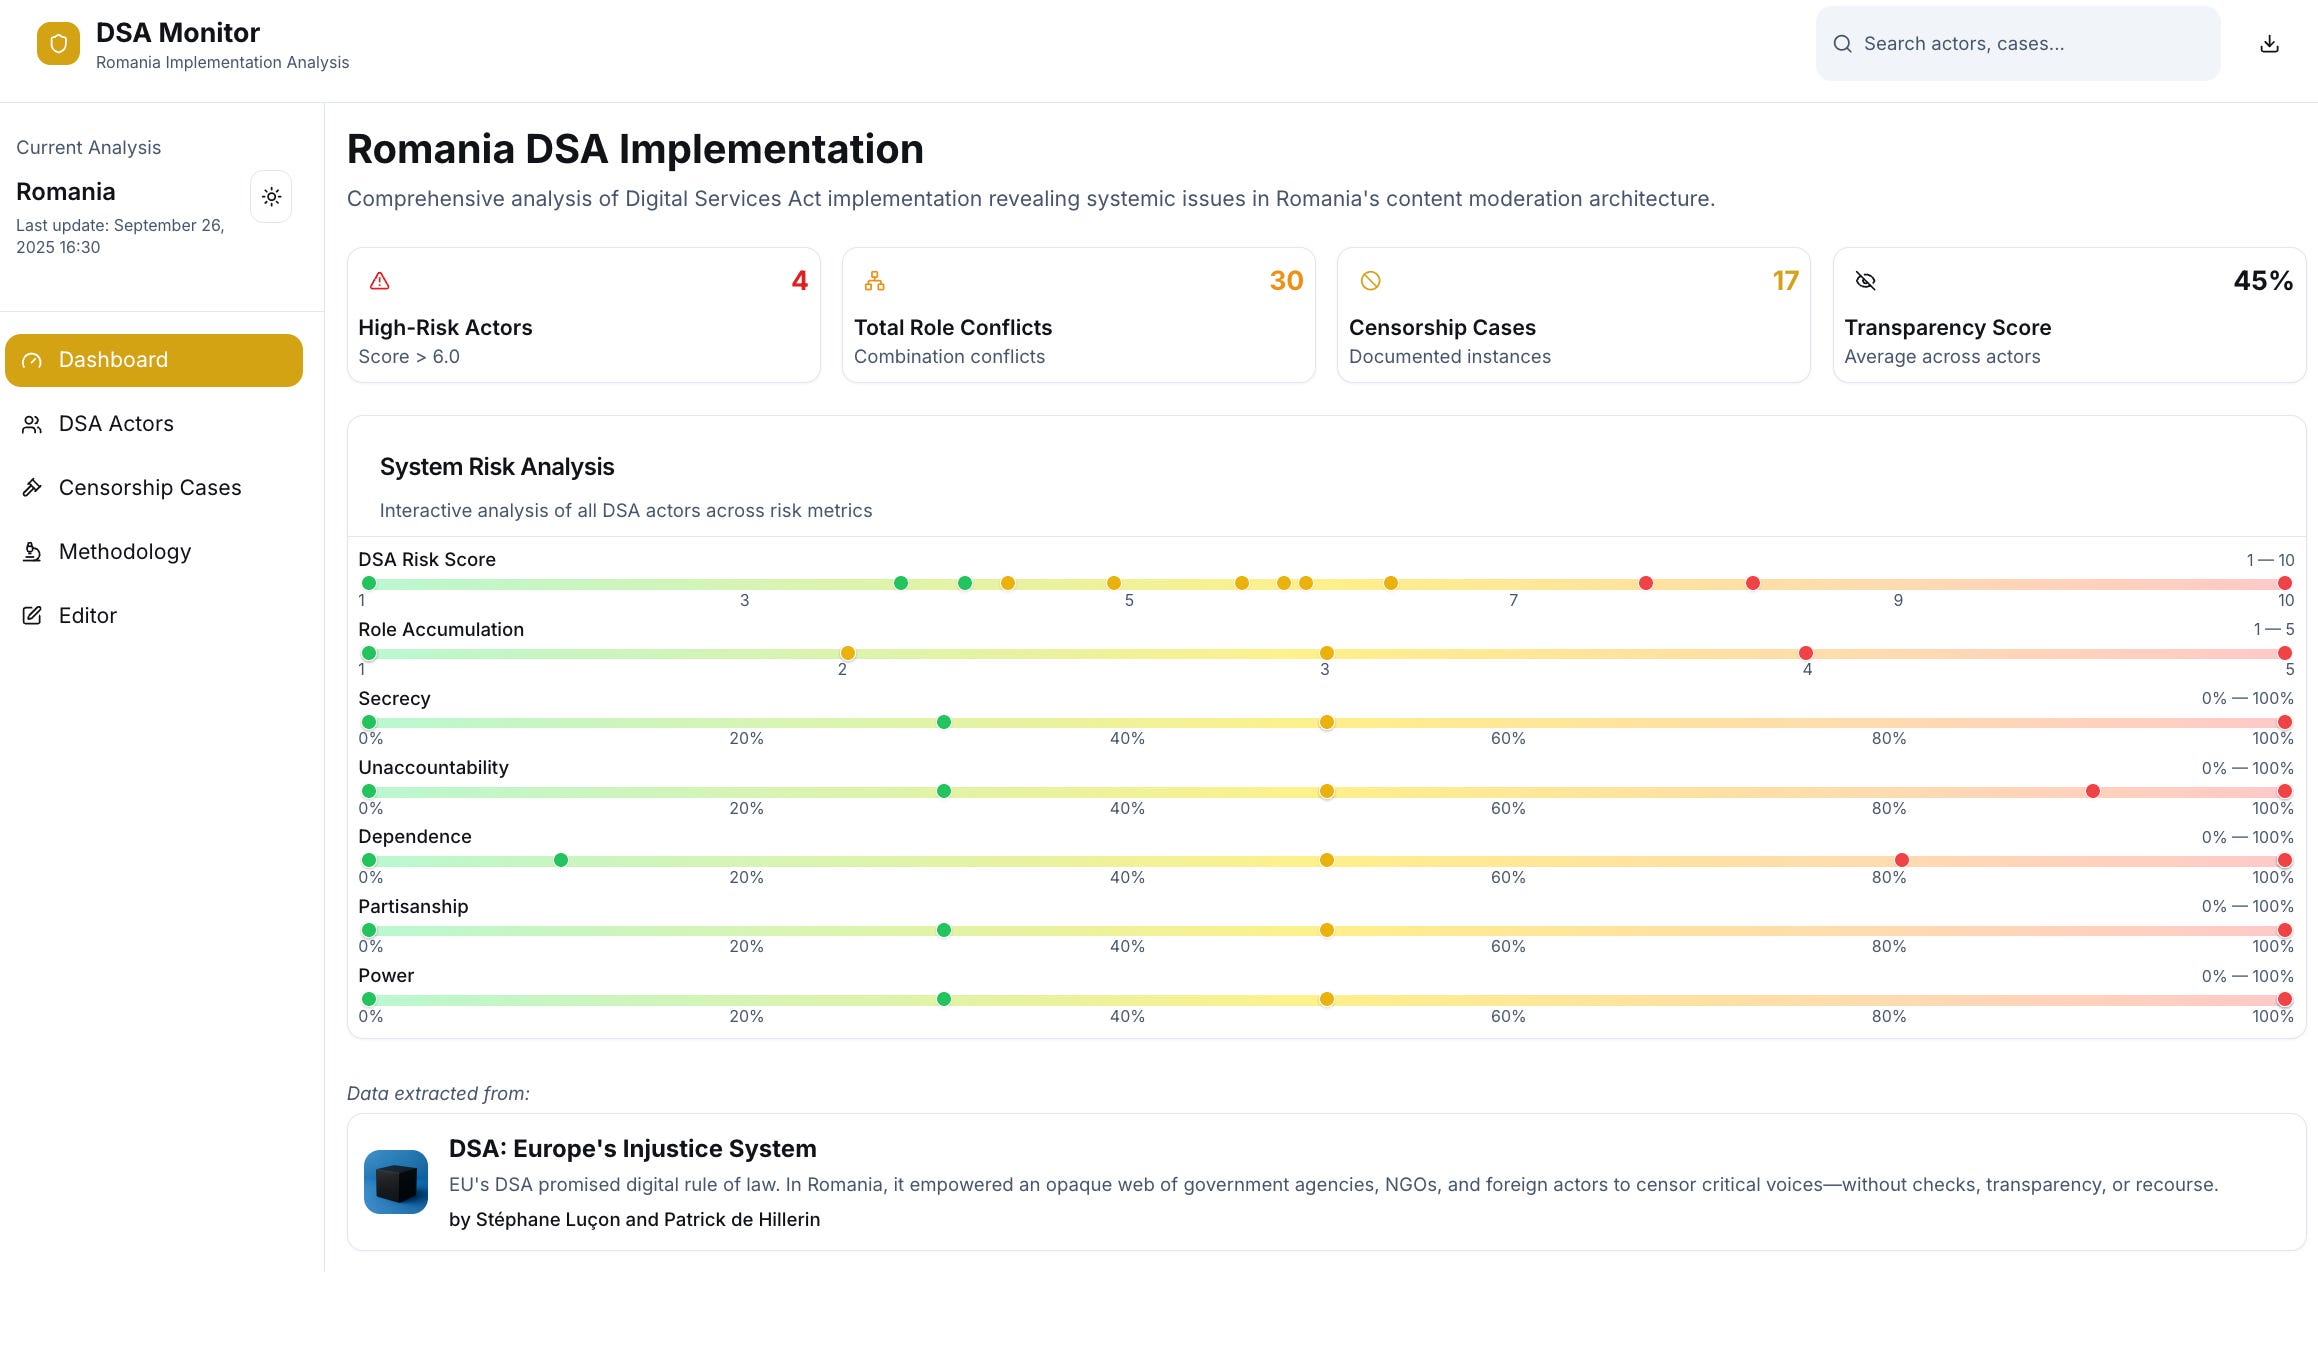Click the Censorship Cases ban icon
This screenshot has width=2318, height=1366.
1370,281
